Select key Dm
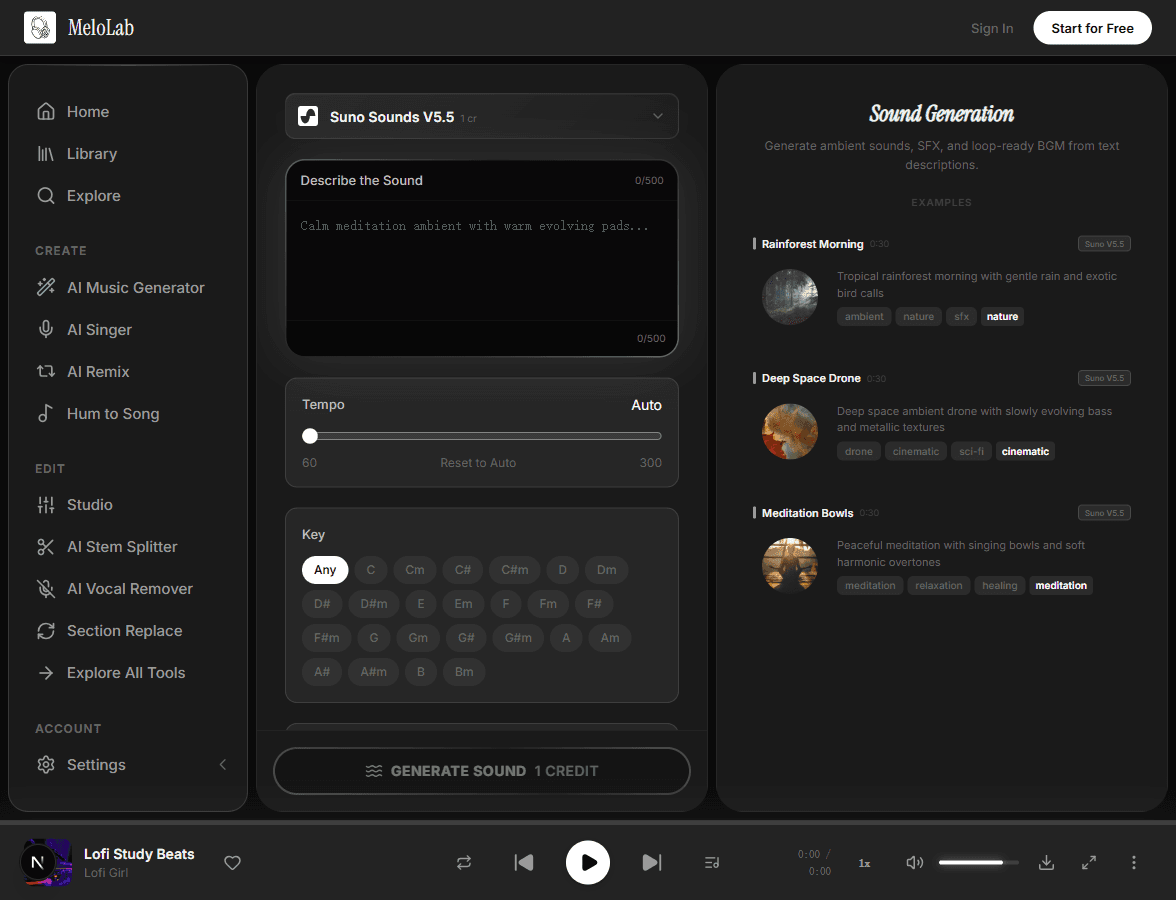Viewport: 1176px width, 900px height. coord(607,570)
